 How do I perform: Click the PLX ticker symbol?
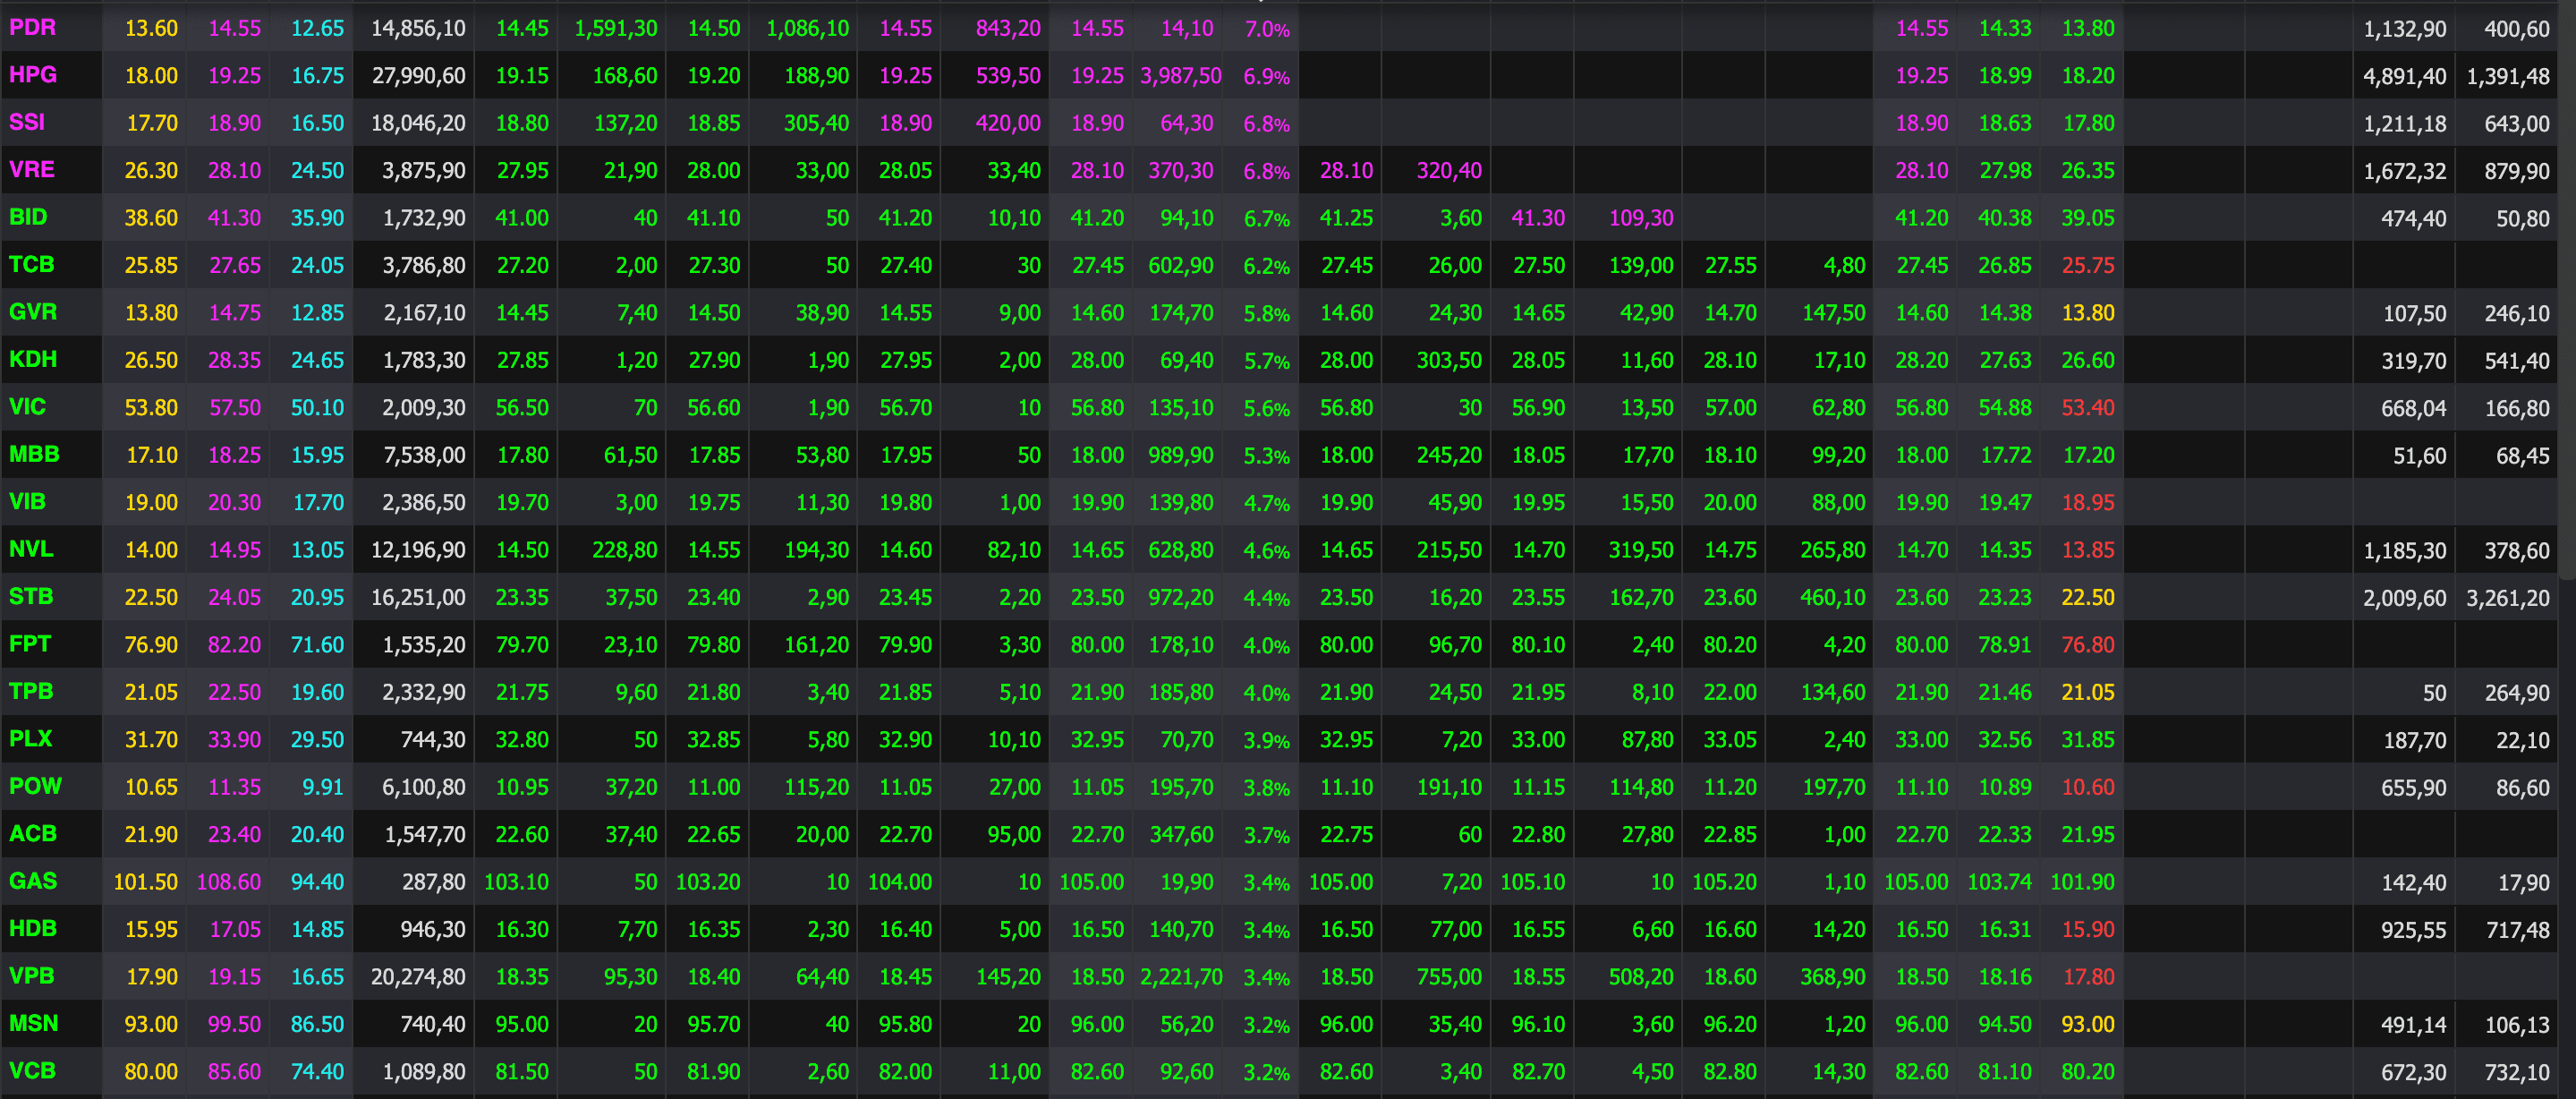point(30,739)
